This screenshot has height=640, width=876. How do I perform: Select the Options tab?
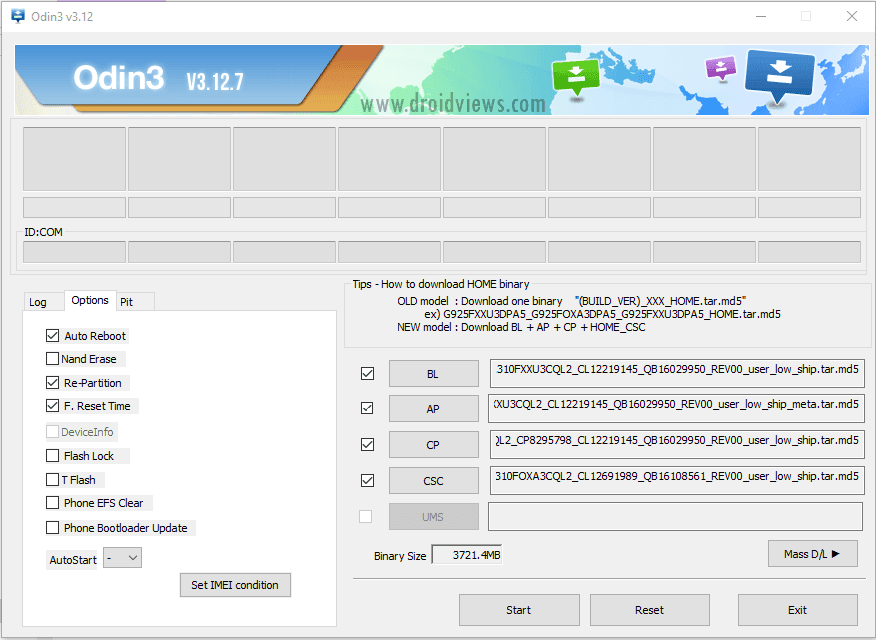90,300
